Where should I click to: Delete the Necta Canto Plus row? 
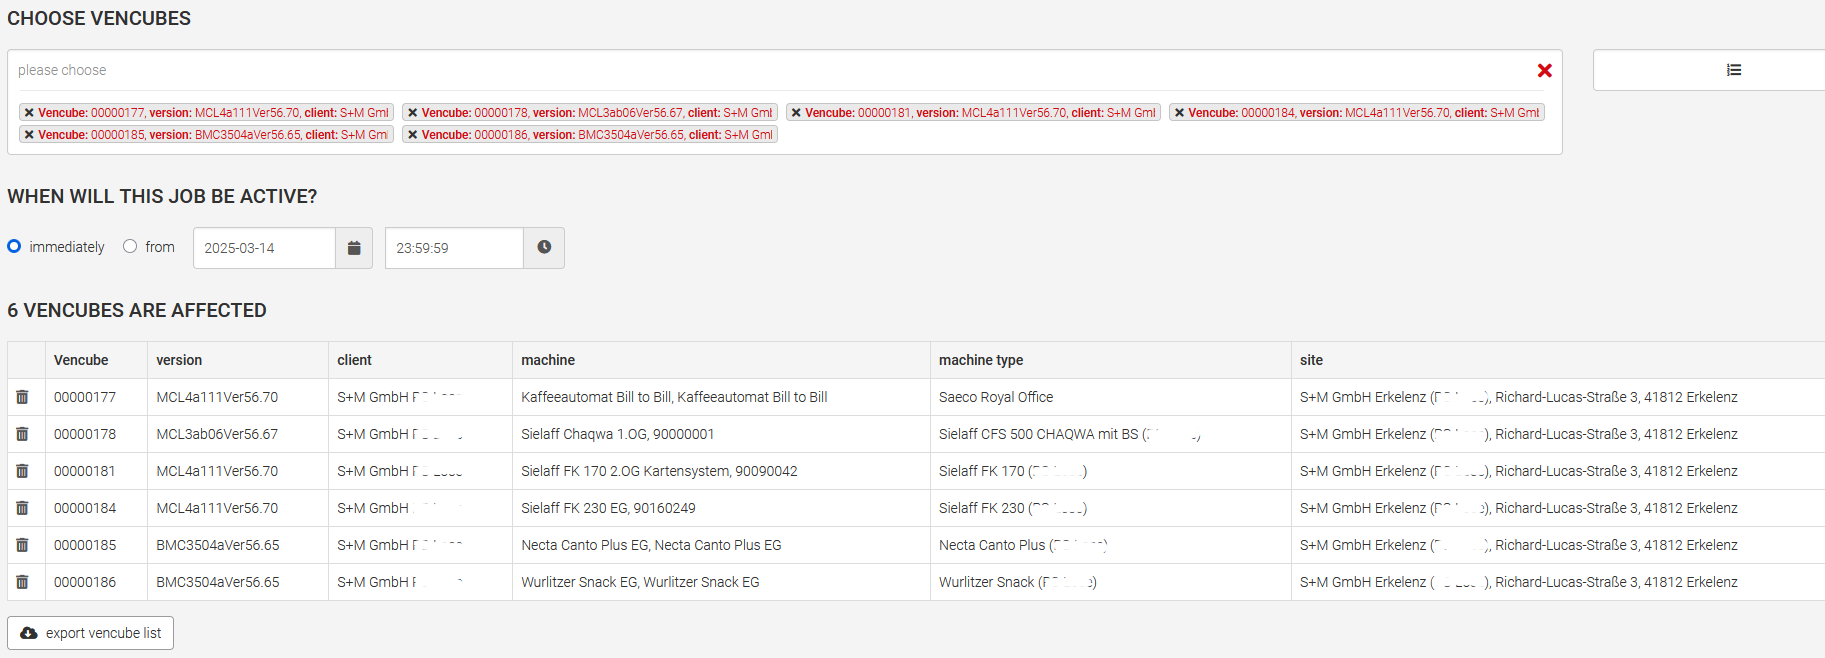coord(22,545)
